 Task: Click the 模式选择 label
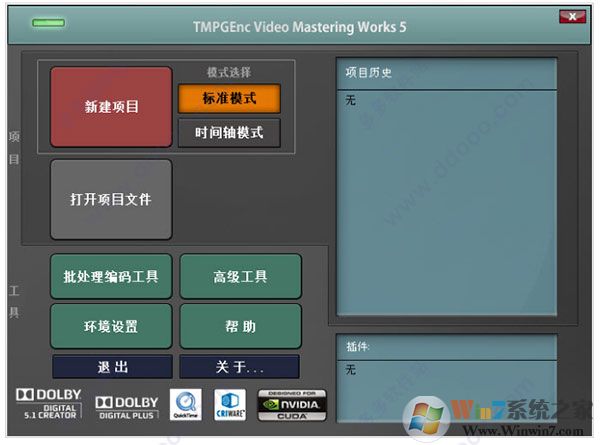click(229, 72)
